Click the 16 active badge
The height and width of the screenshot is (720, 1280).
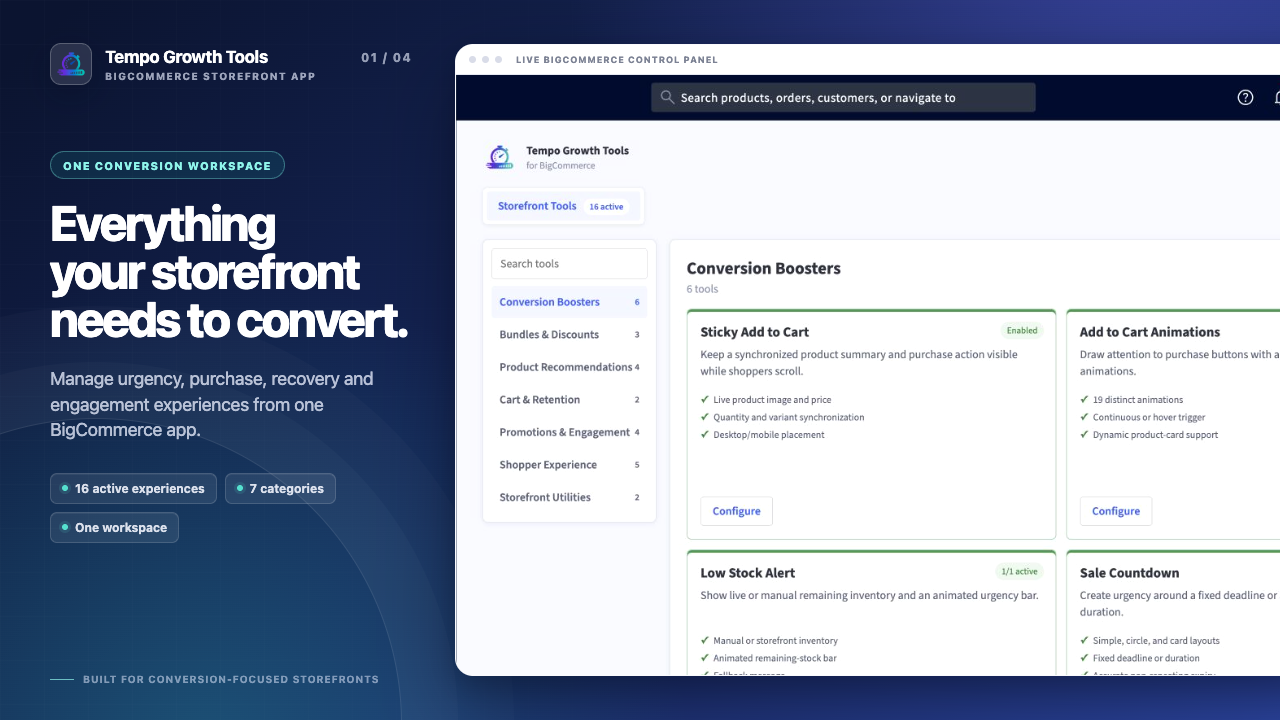pos(606,207)
